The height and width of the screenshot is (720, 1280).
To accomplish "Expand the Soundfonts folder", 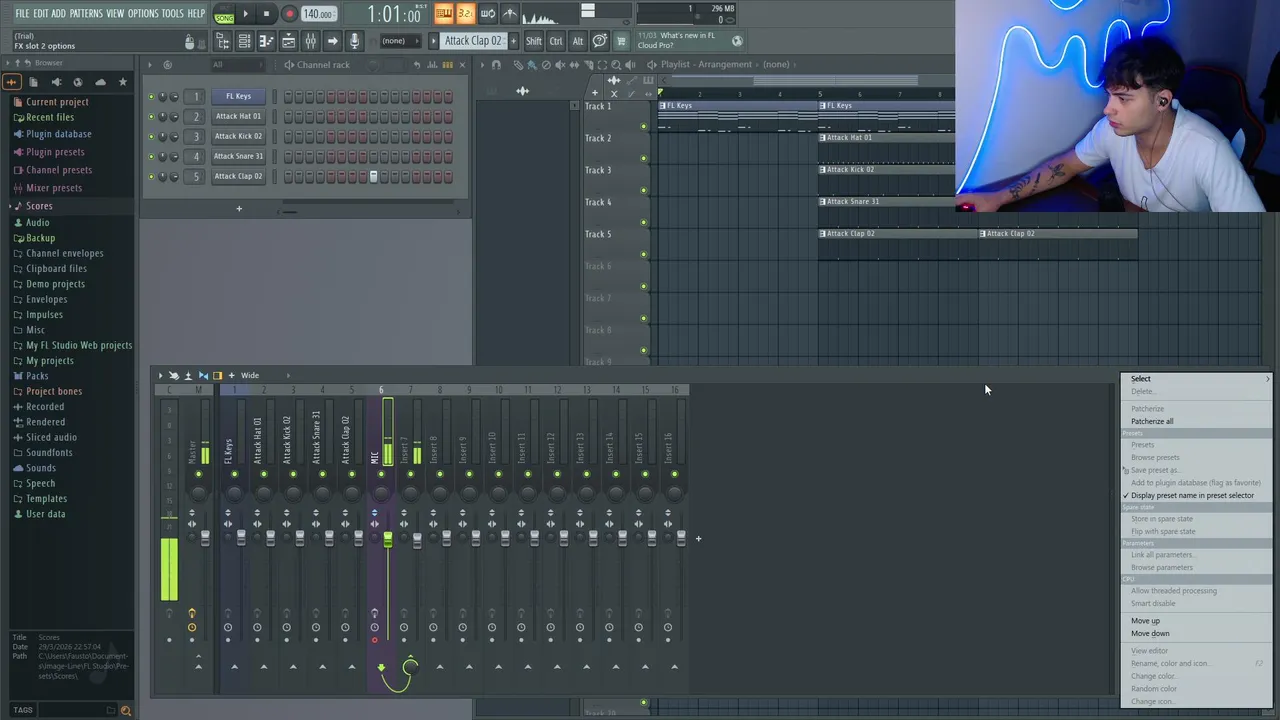I will [49, 453].
